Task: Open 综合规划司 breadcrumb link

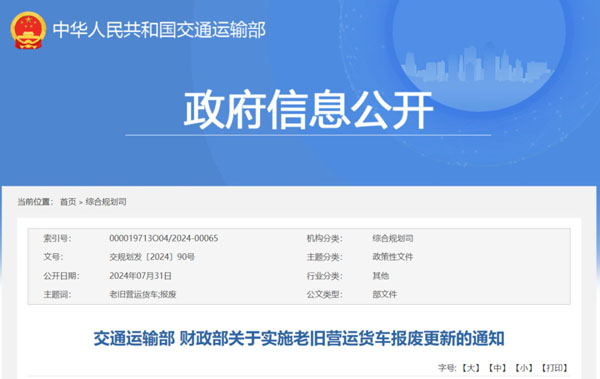Action: pos(106,202)
